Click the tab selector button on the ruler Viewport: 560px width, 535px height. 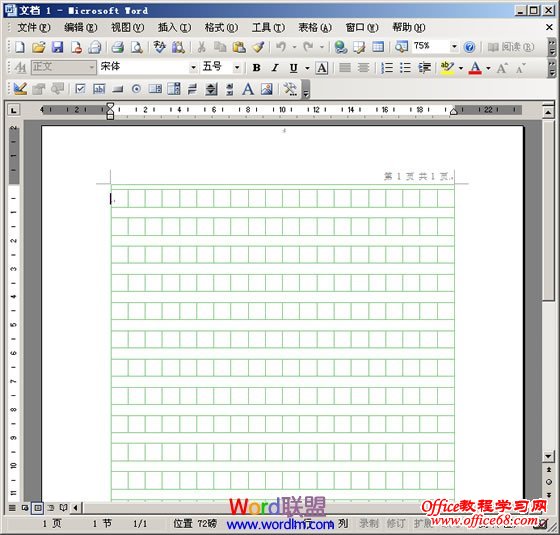pos(14,110)
